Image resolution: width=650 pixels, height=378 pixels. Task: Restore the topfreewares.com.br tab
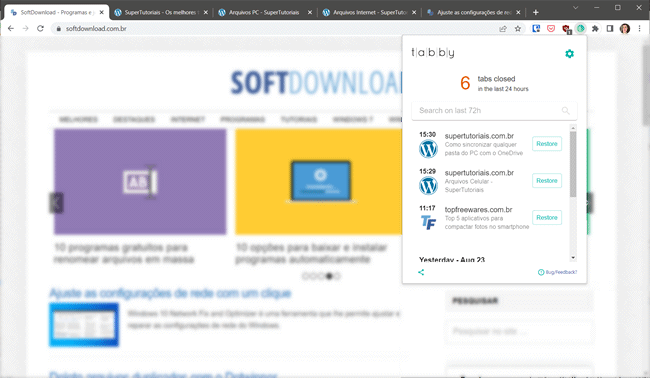tap(547, 218)
